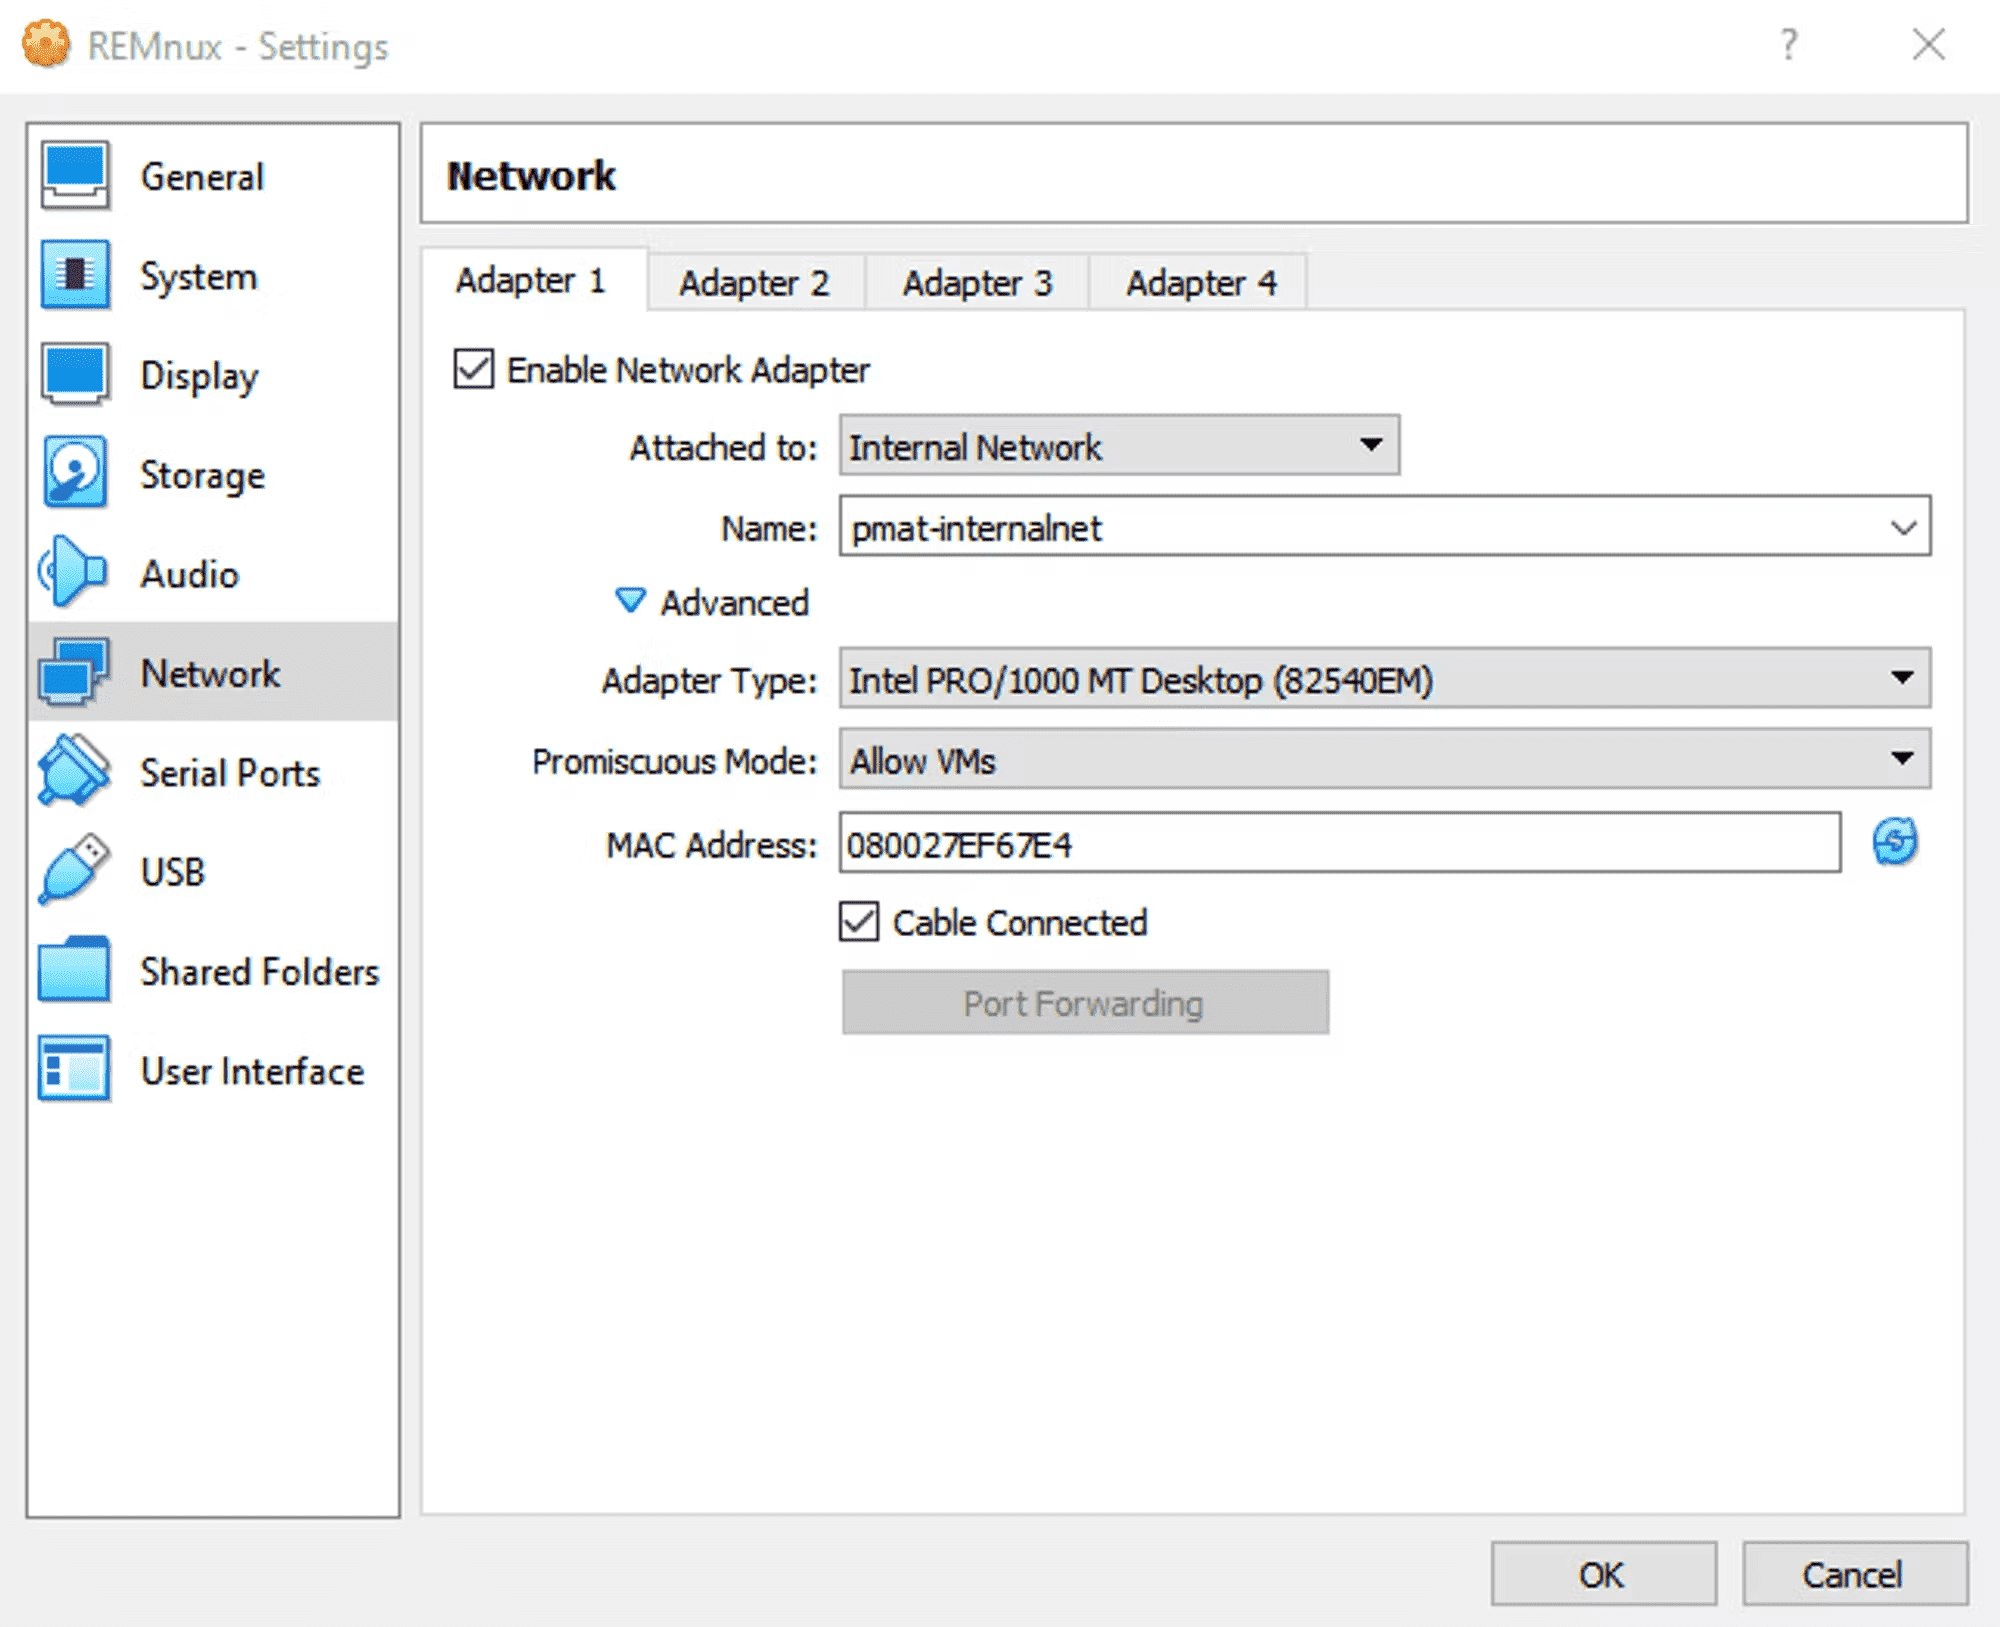Select the System chip icon
Screen dimensions: 2000x1627
tap(75, 275)
